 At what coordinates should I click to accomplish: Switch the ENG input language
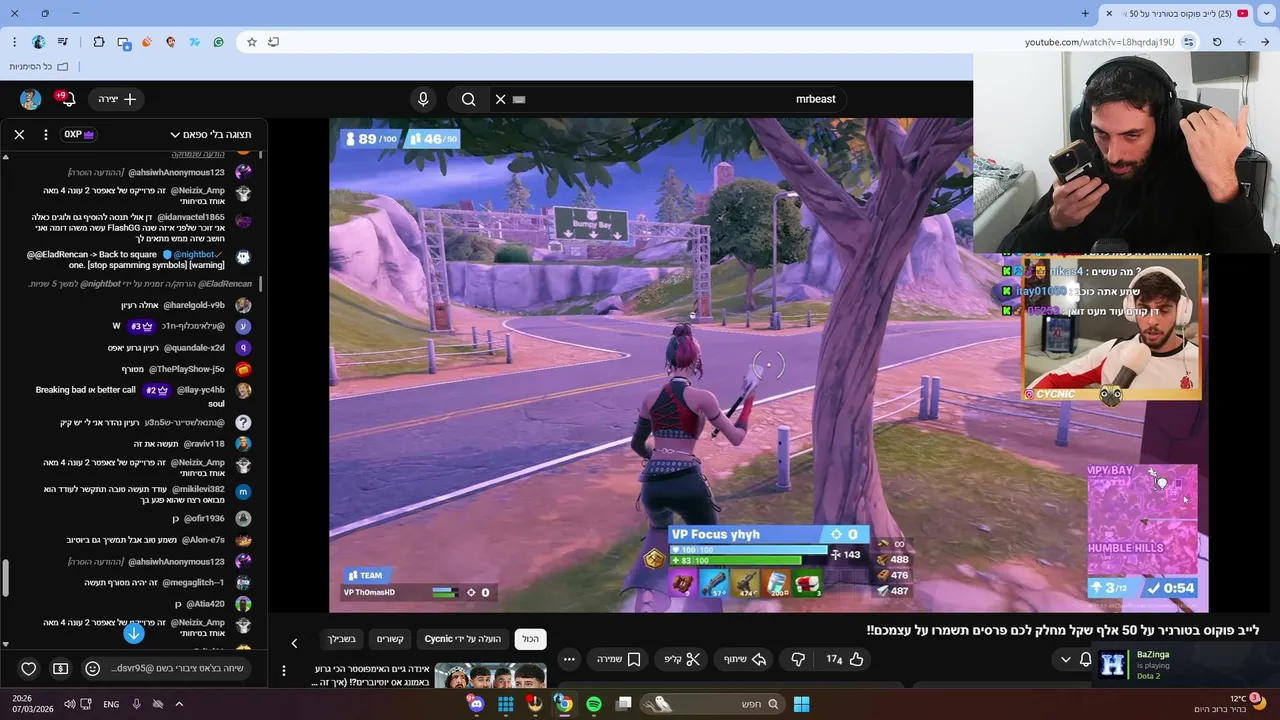point(111,704)
